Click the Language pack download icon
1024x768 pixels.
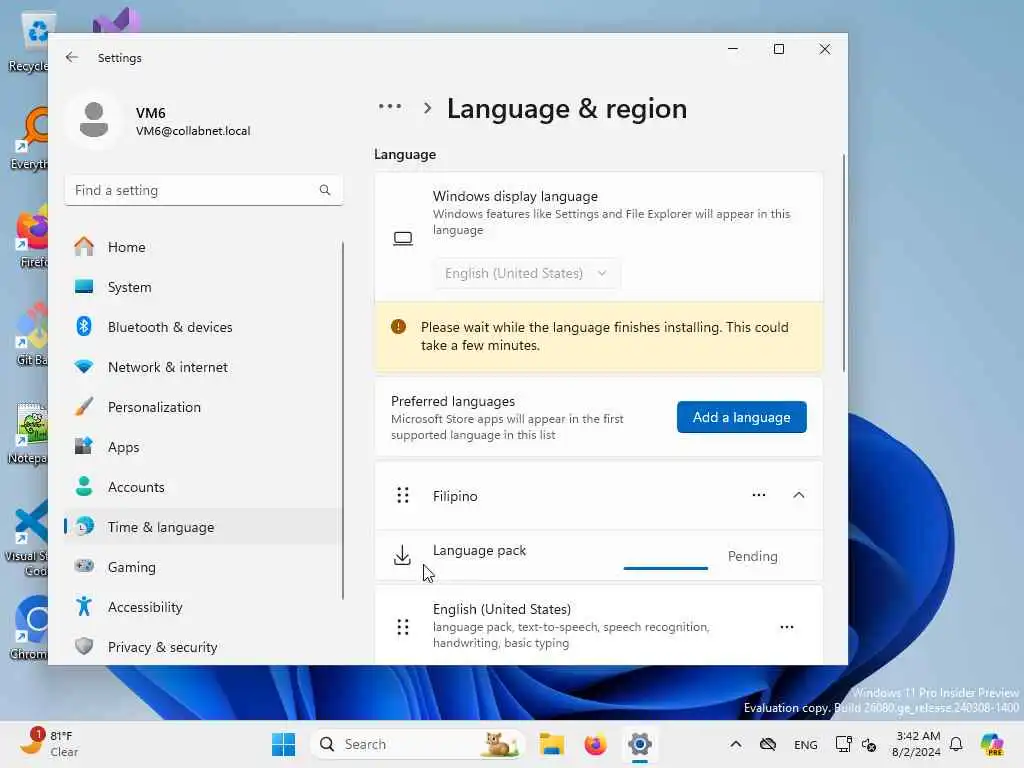tap(402, 556)
